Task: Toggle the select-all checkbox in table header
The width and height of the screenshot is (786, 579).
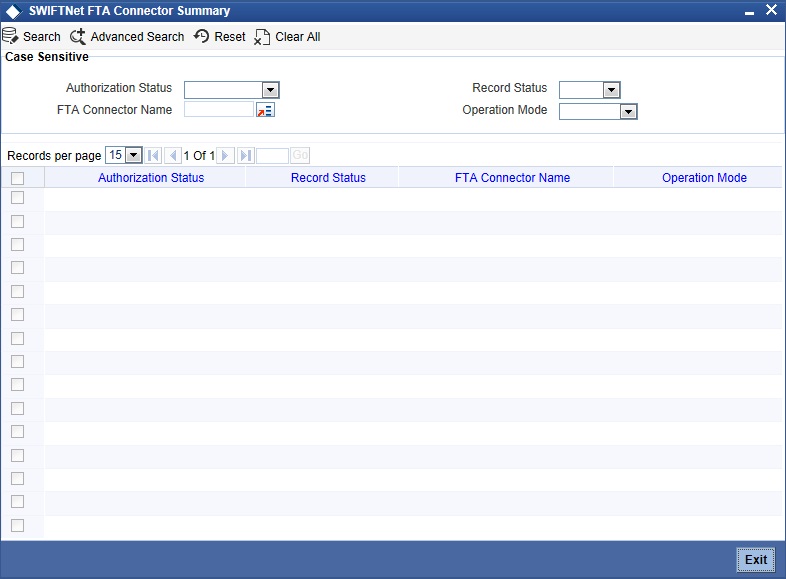Action: click(18, 178)
